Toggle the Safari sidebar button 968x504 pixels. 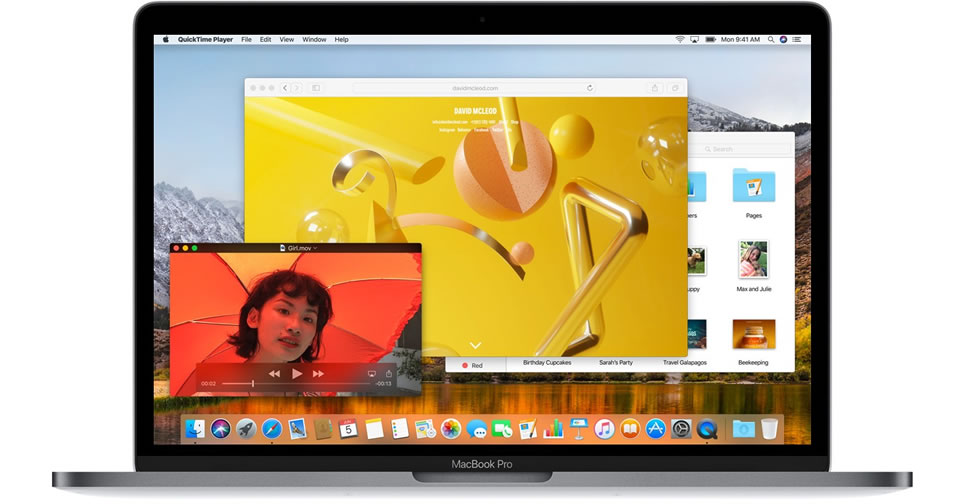(315, 88)
